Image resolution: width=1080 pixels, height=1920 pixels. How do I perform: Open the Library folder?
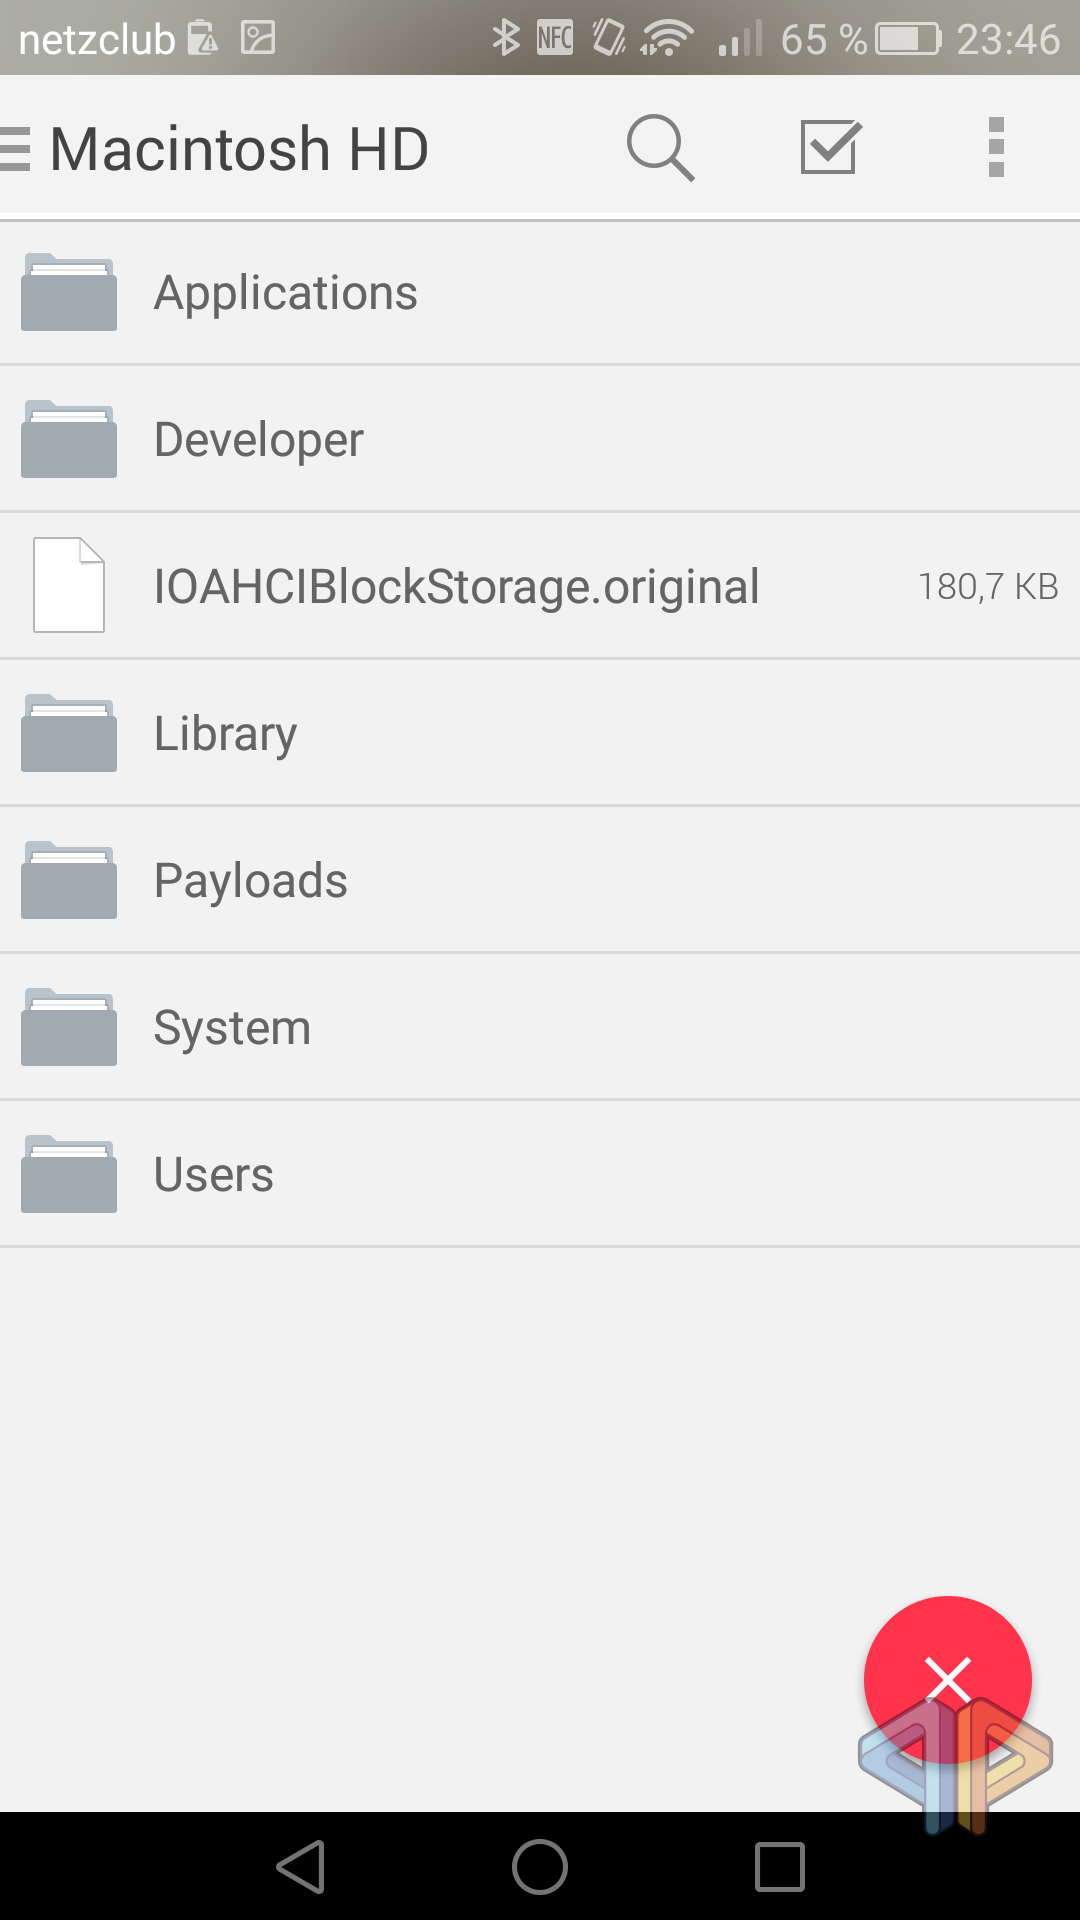226,734
